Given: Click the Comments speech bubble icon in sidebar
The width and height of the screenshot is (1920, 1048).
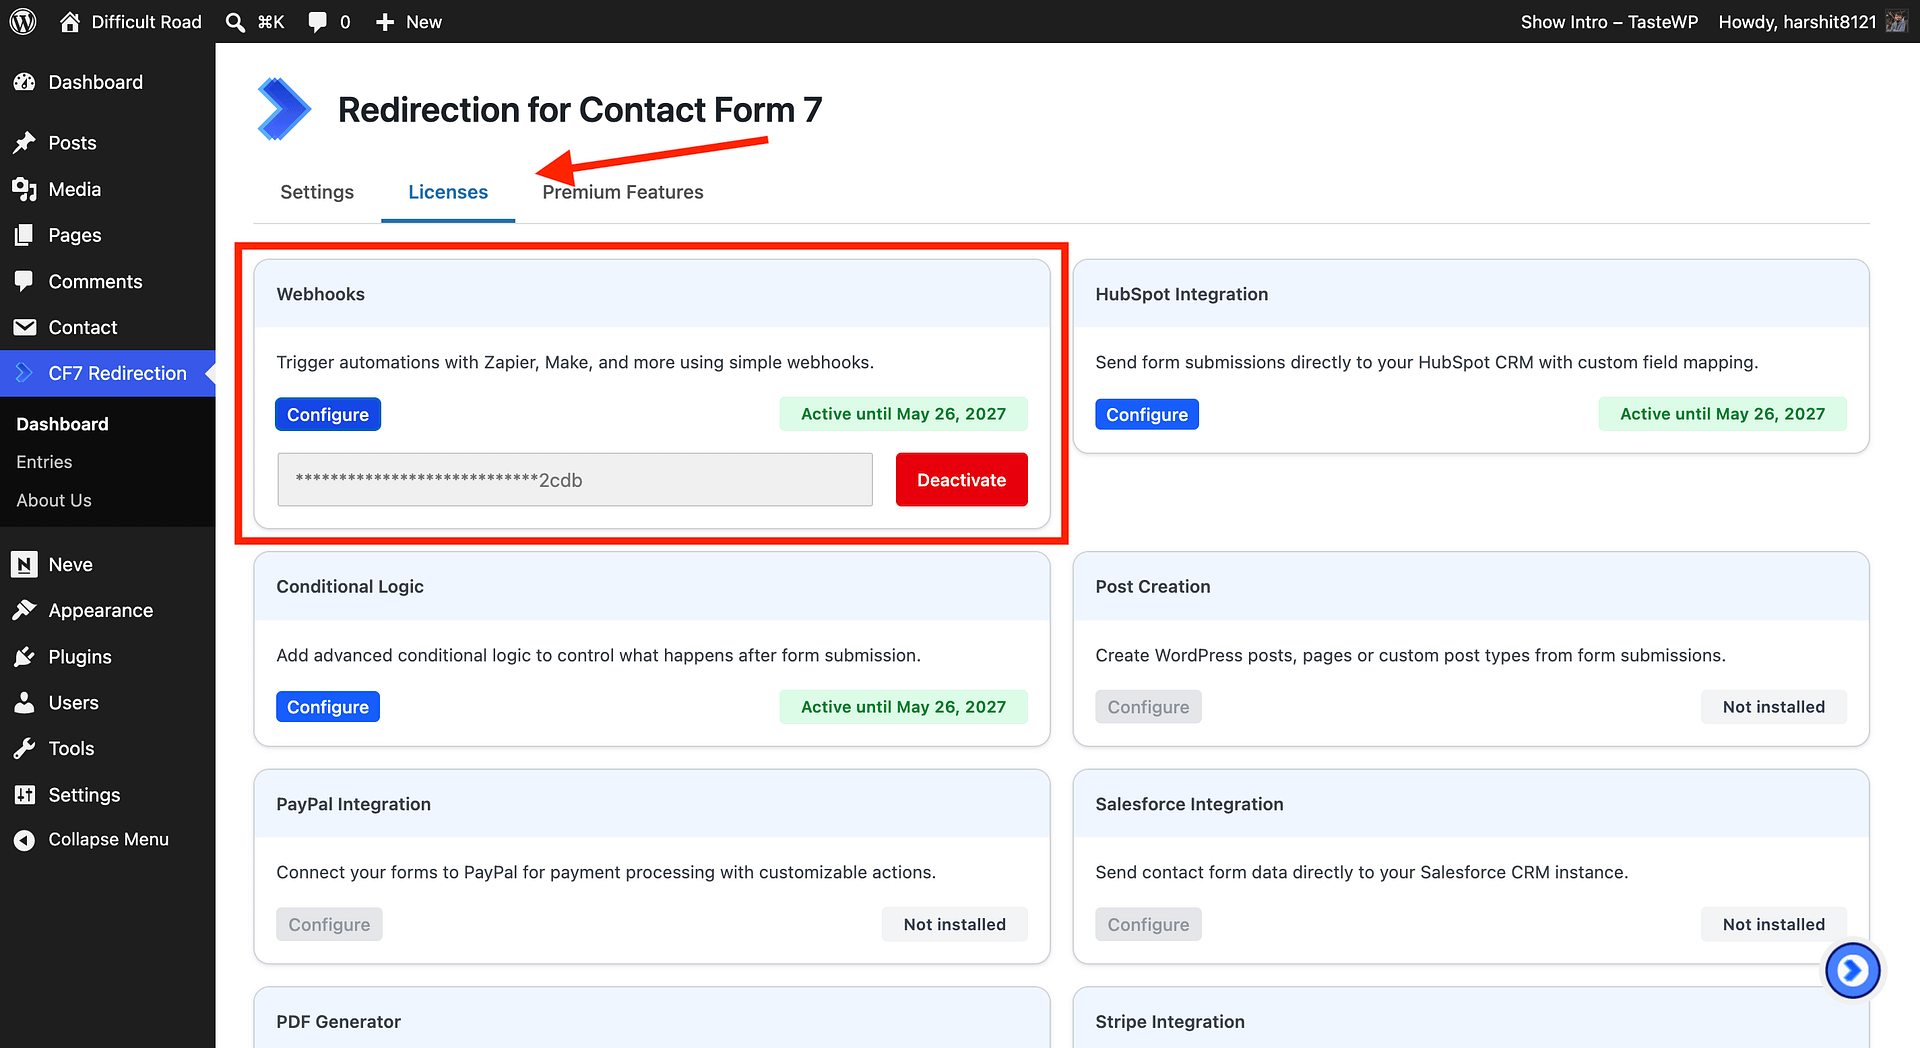Looking at the screenshot, I should point(25,281).
